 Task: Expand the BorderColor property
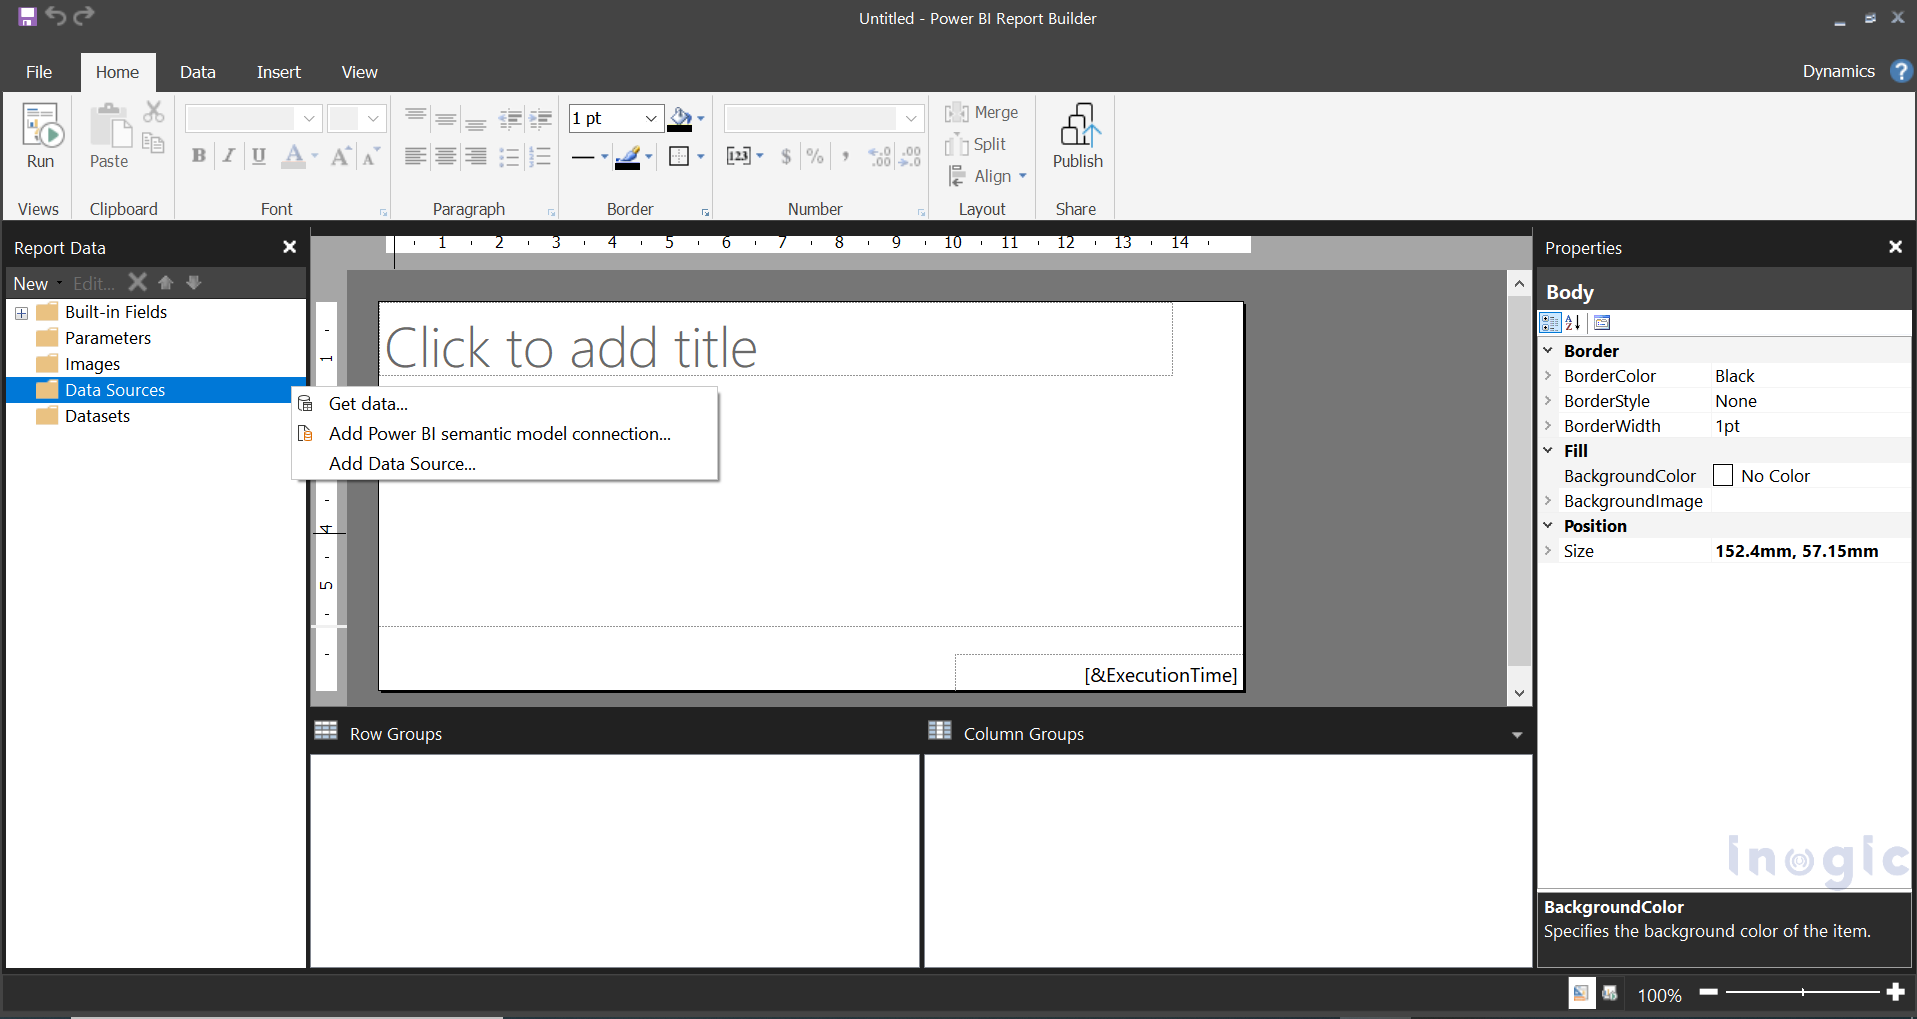coord(1548,376)
